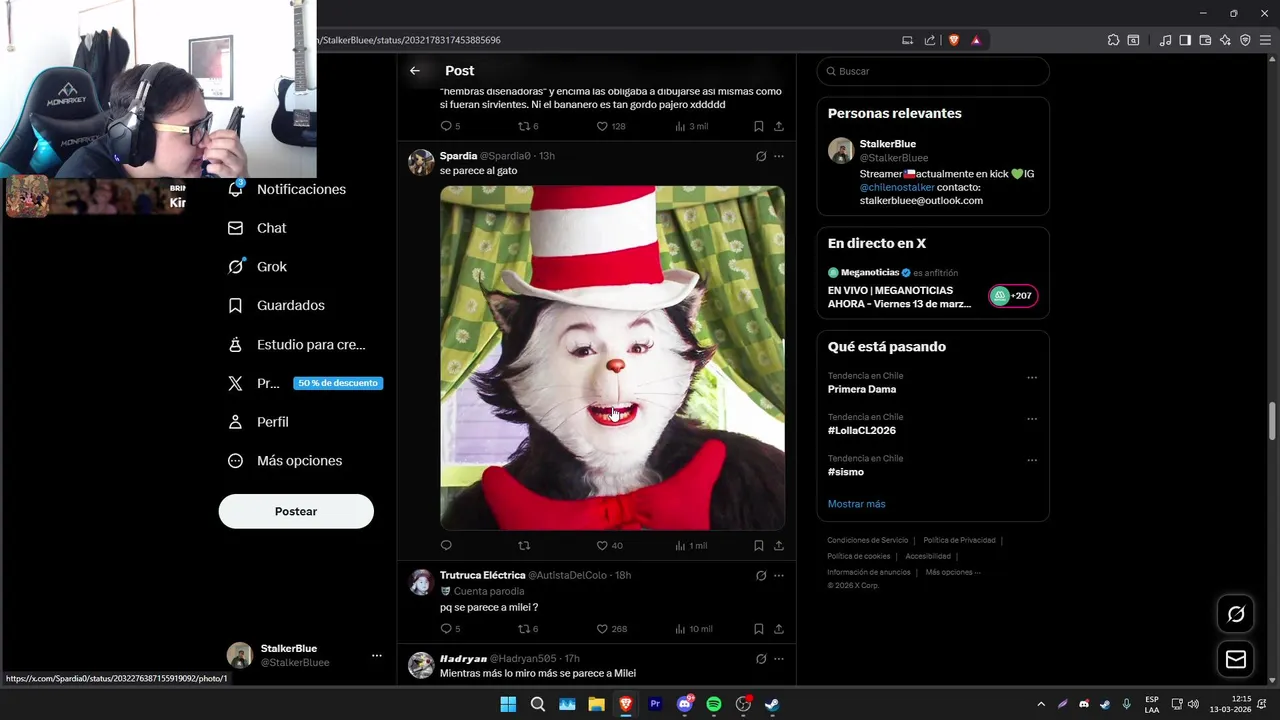Open floating messages envelope button

tap(1236, 660)
